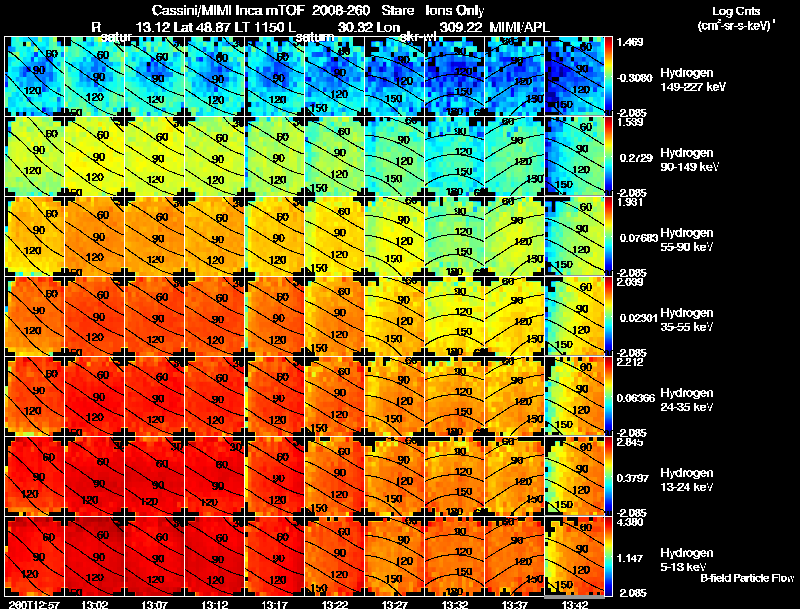Click the '2.212' colorbar maximum value
This screenshot has width=800, height=609.
(630, 362)
